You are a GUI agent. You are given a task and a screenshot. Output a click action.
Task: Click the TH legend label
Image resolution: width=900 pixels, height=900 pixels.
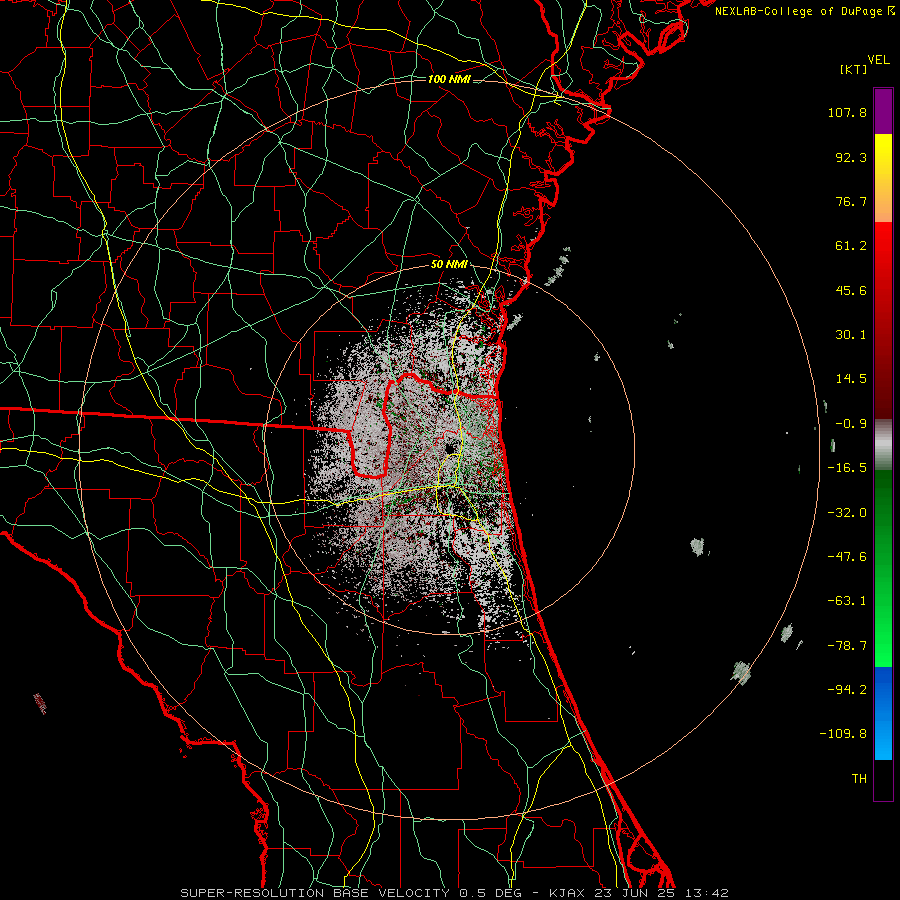click(x=859, y=779)
